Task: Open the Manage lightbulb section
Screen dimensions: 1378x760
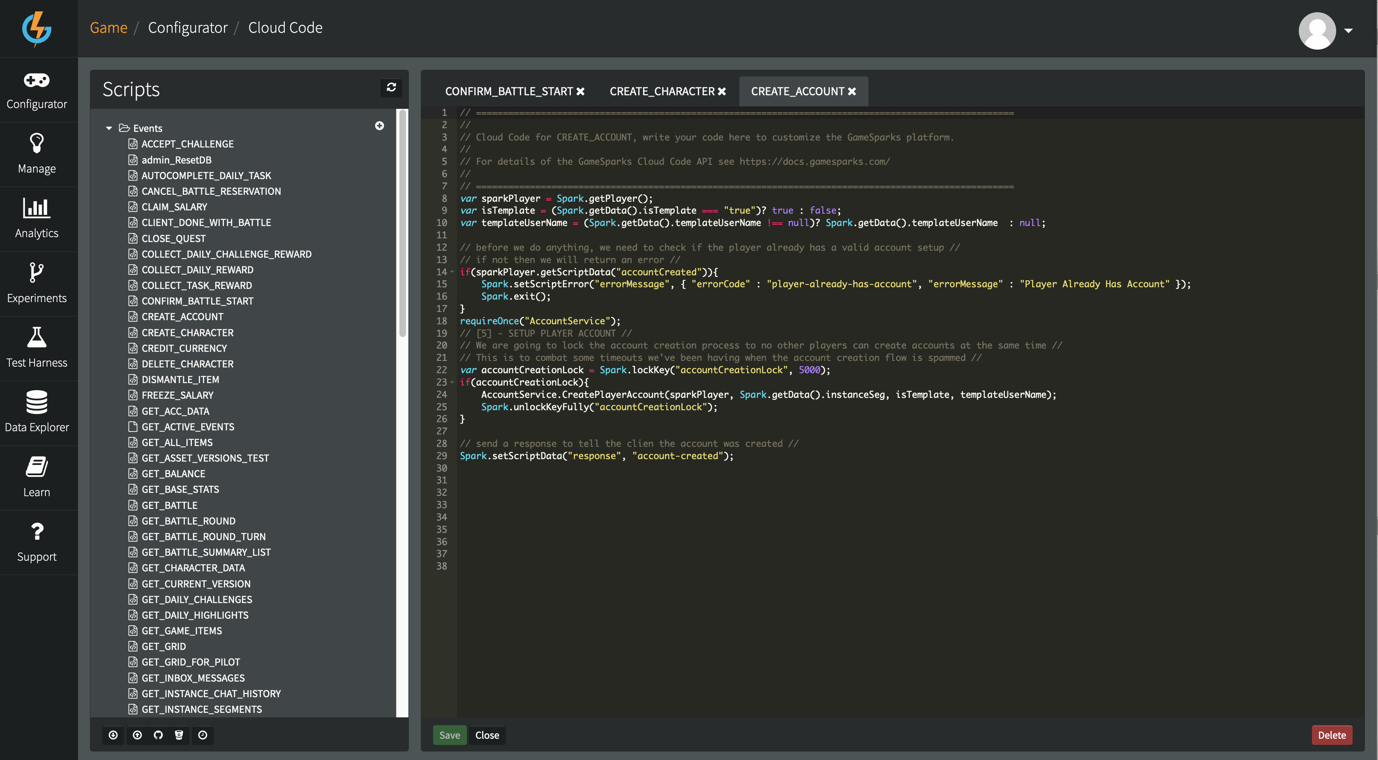Action: (37, 154)
